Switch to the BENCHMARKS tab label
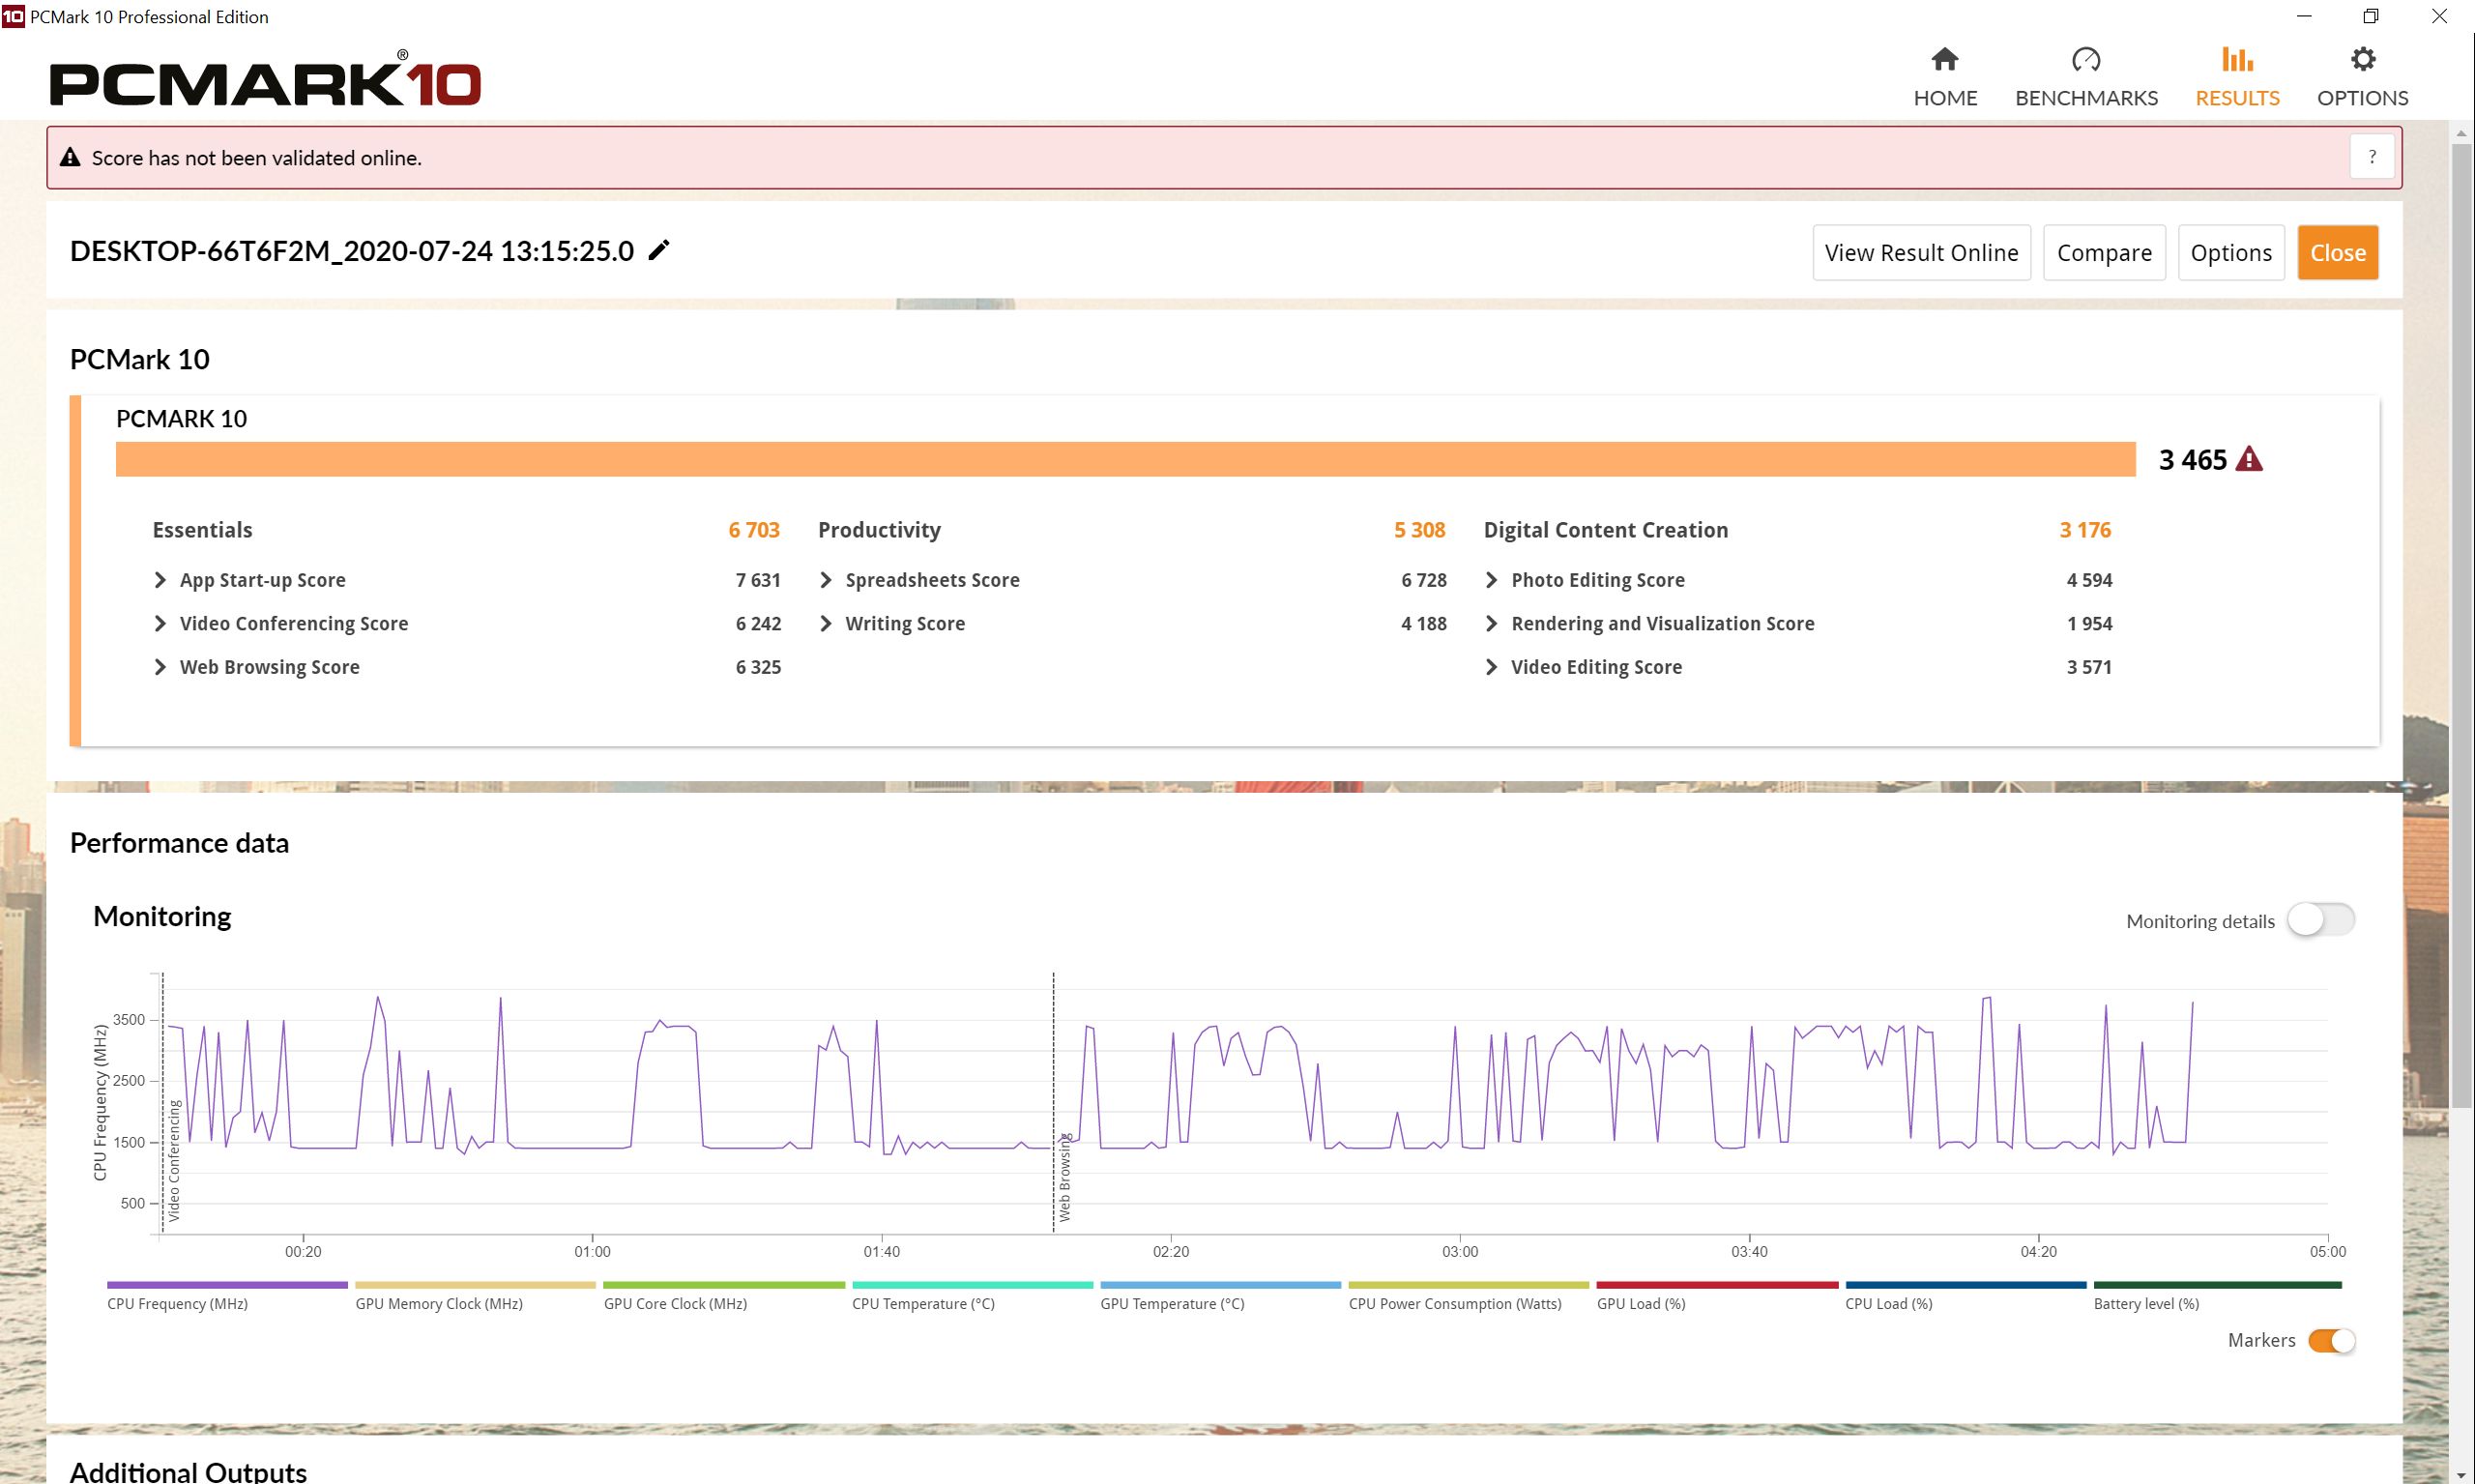Screen dimensions: 2475x1484 2085,98
